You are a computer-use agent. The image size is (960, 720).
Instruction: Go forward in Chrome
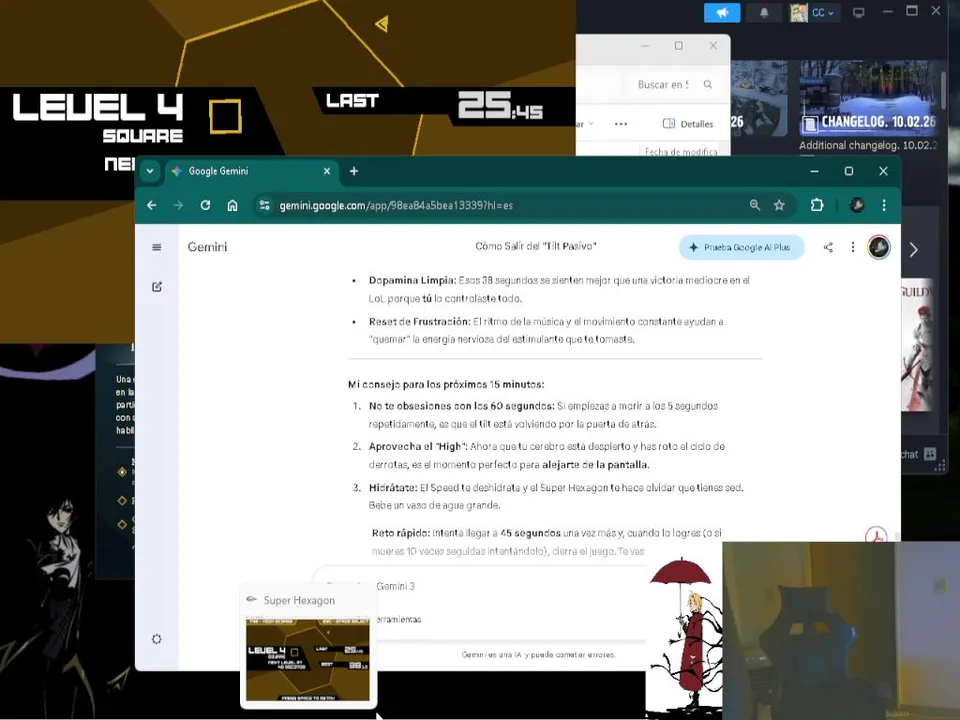pyautogui.click(x=178, y=206)
